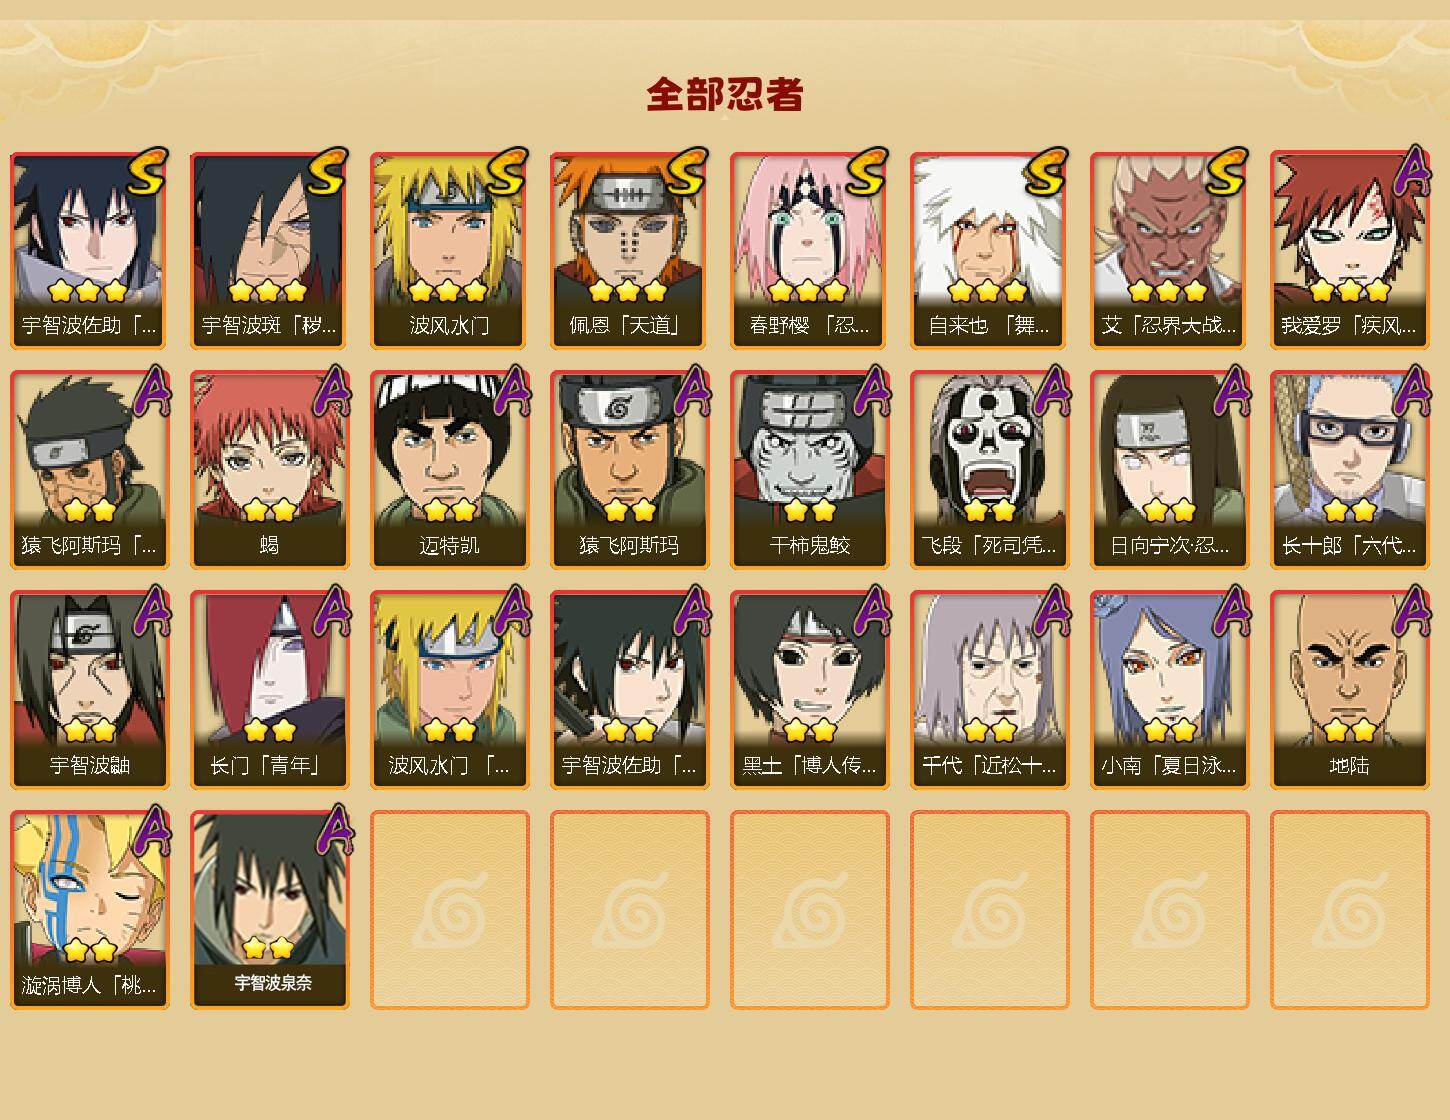Open the 佩恩「天道」 ninja card
Viewport: 1450px width, 1120px height.
click(629, 250)
